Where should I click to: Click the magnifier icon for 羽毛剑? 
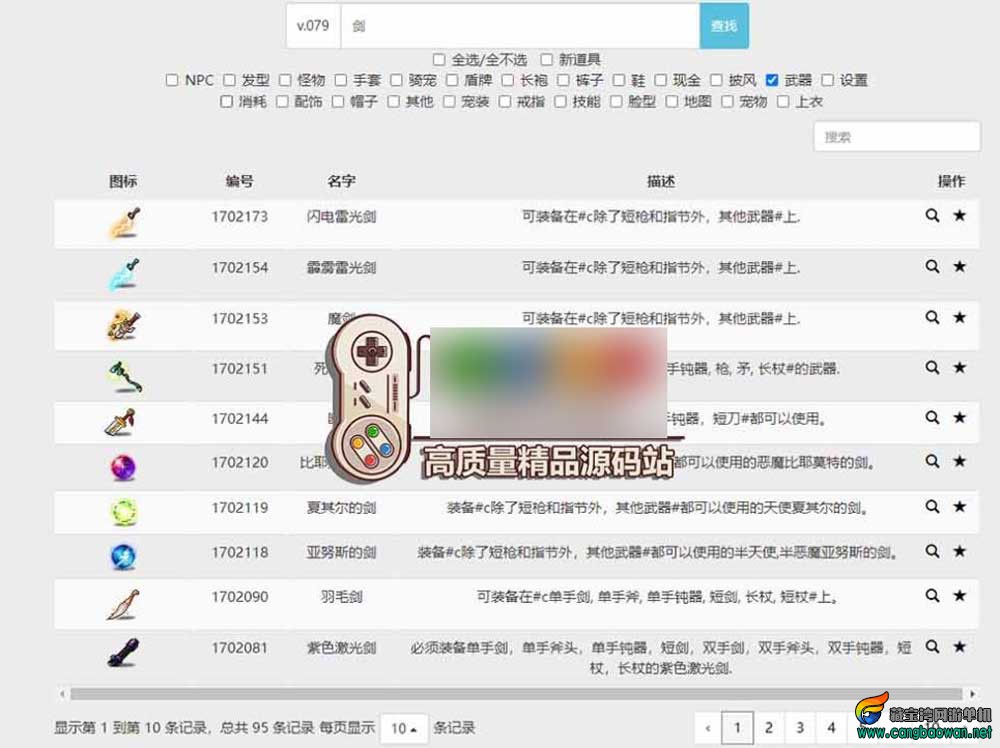click(x=932, y=596)
